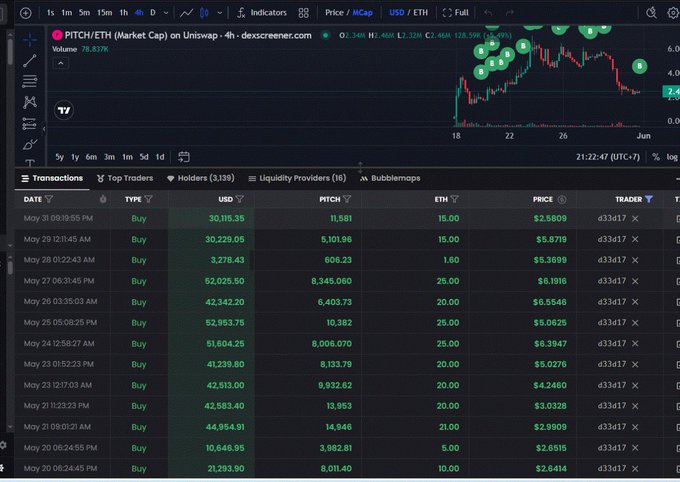The image size is (680, 482).
Task: Click the active TRADER filter icon
Action: (649, 199)
